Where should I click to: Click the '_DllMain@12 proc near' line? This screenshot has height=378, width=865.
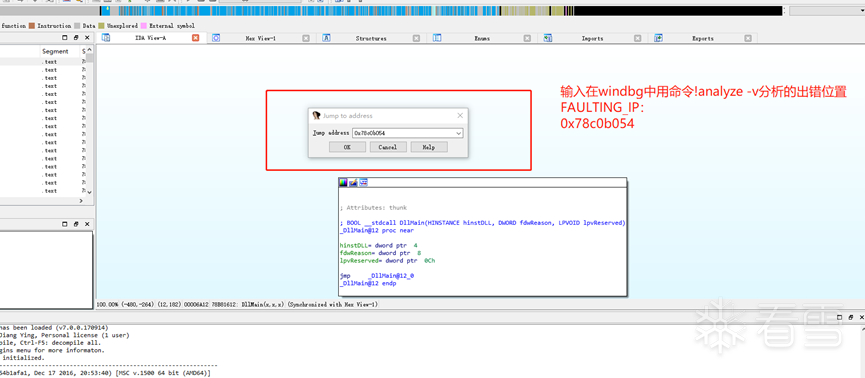377,231
